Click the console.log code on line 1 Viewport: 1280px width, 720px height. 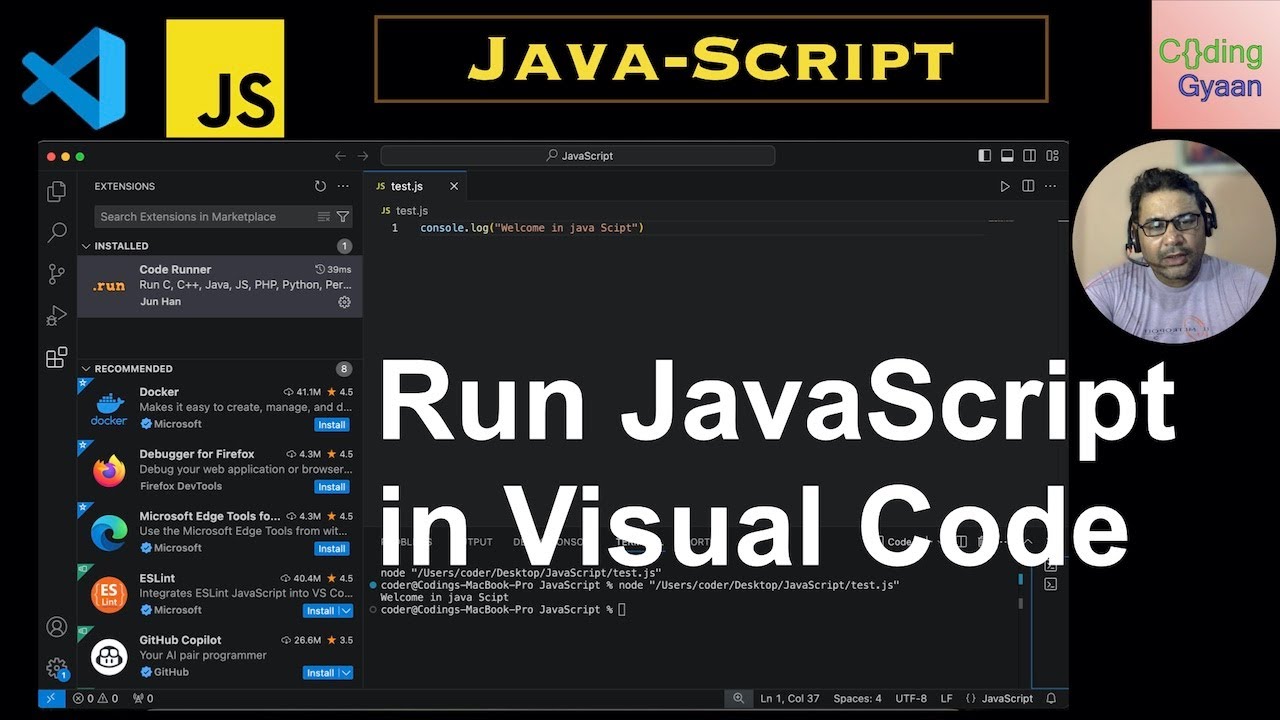(532, 228)
